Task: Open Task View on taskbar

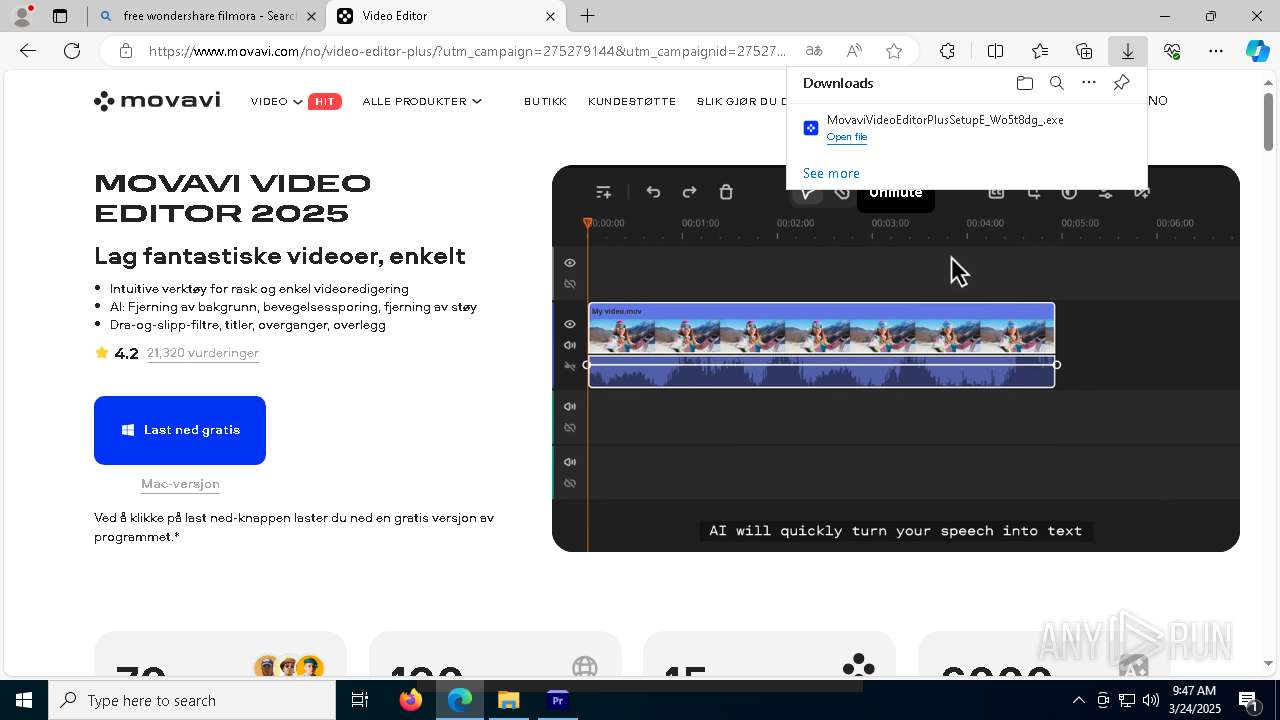Action: 360,700
